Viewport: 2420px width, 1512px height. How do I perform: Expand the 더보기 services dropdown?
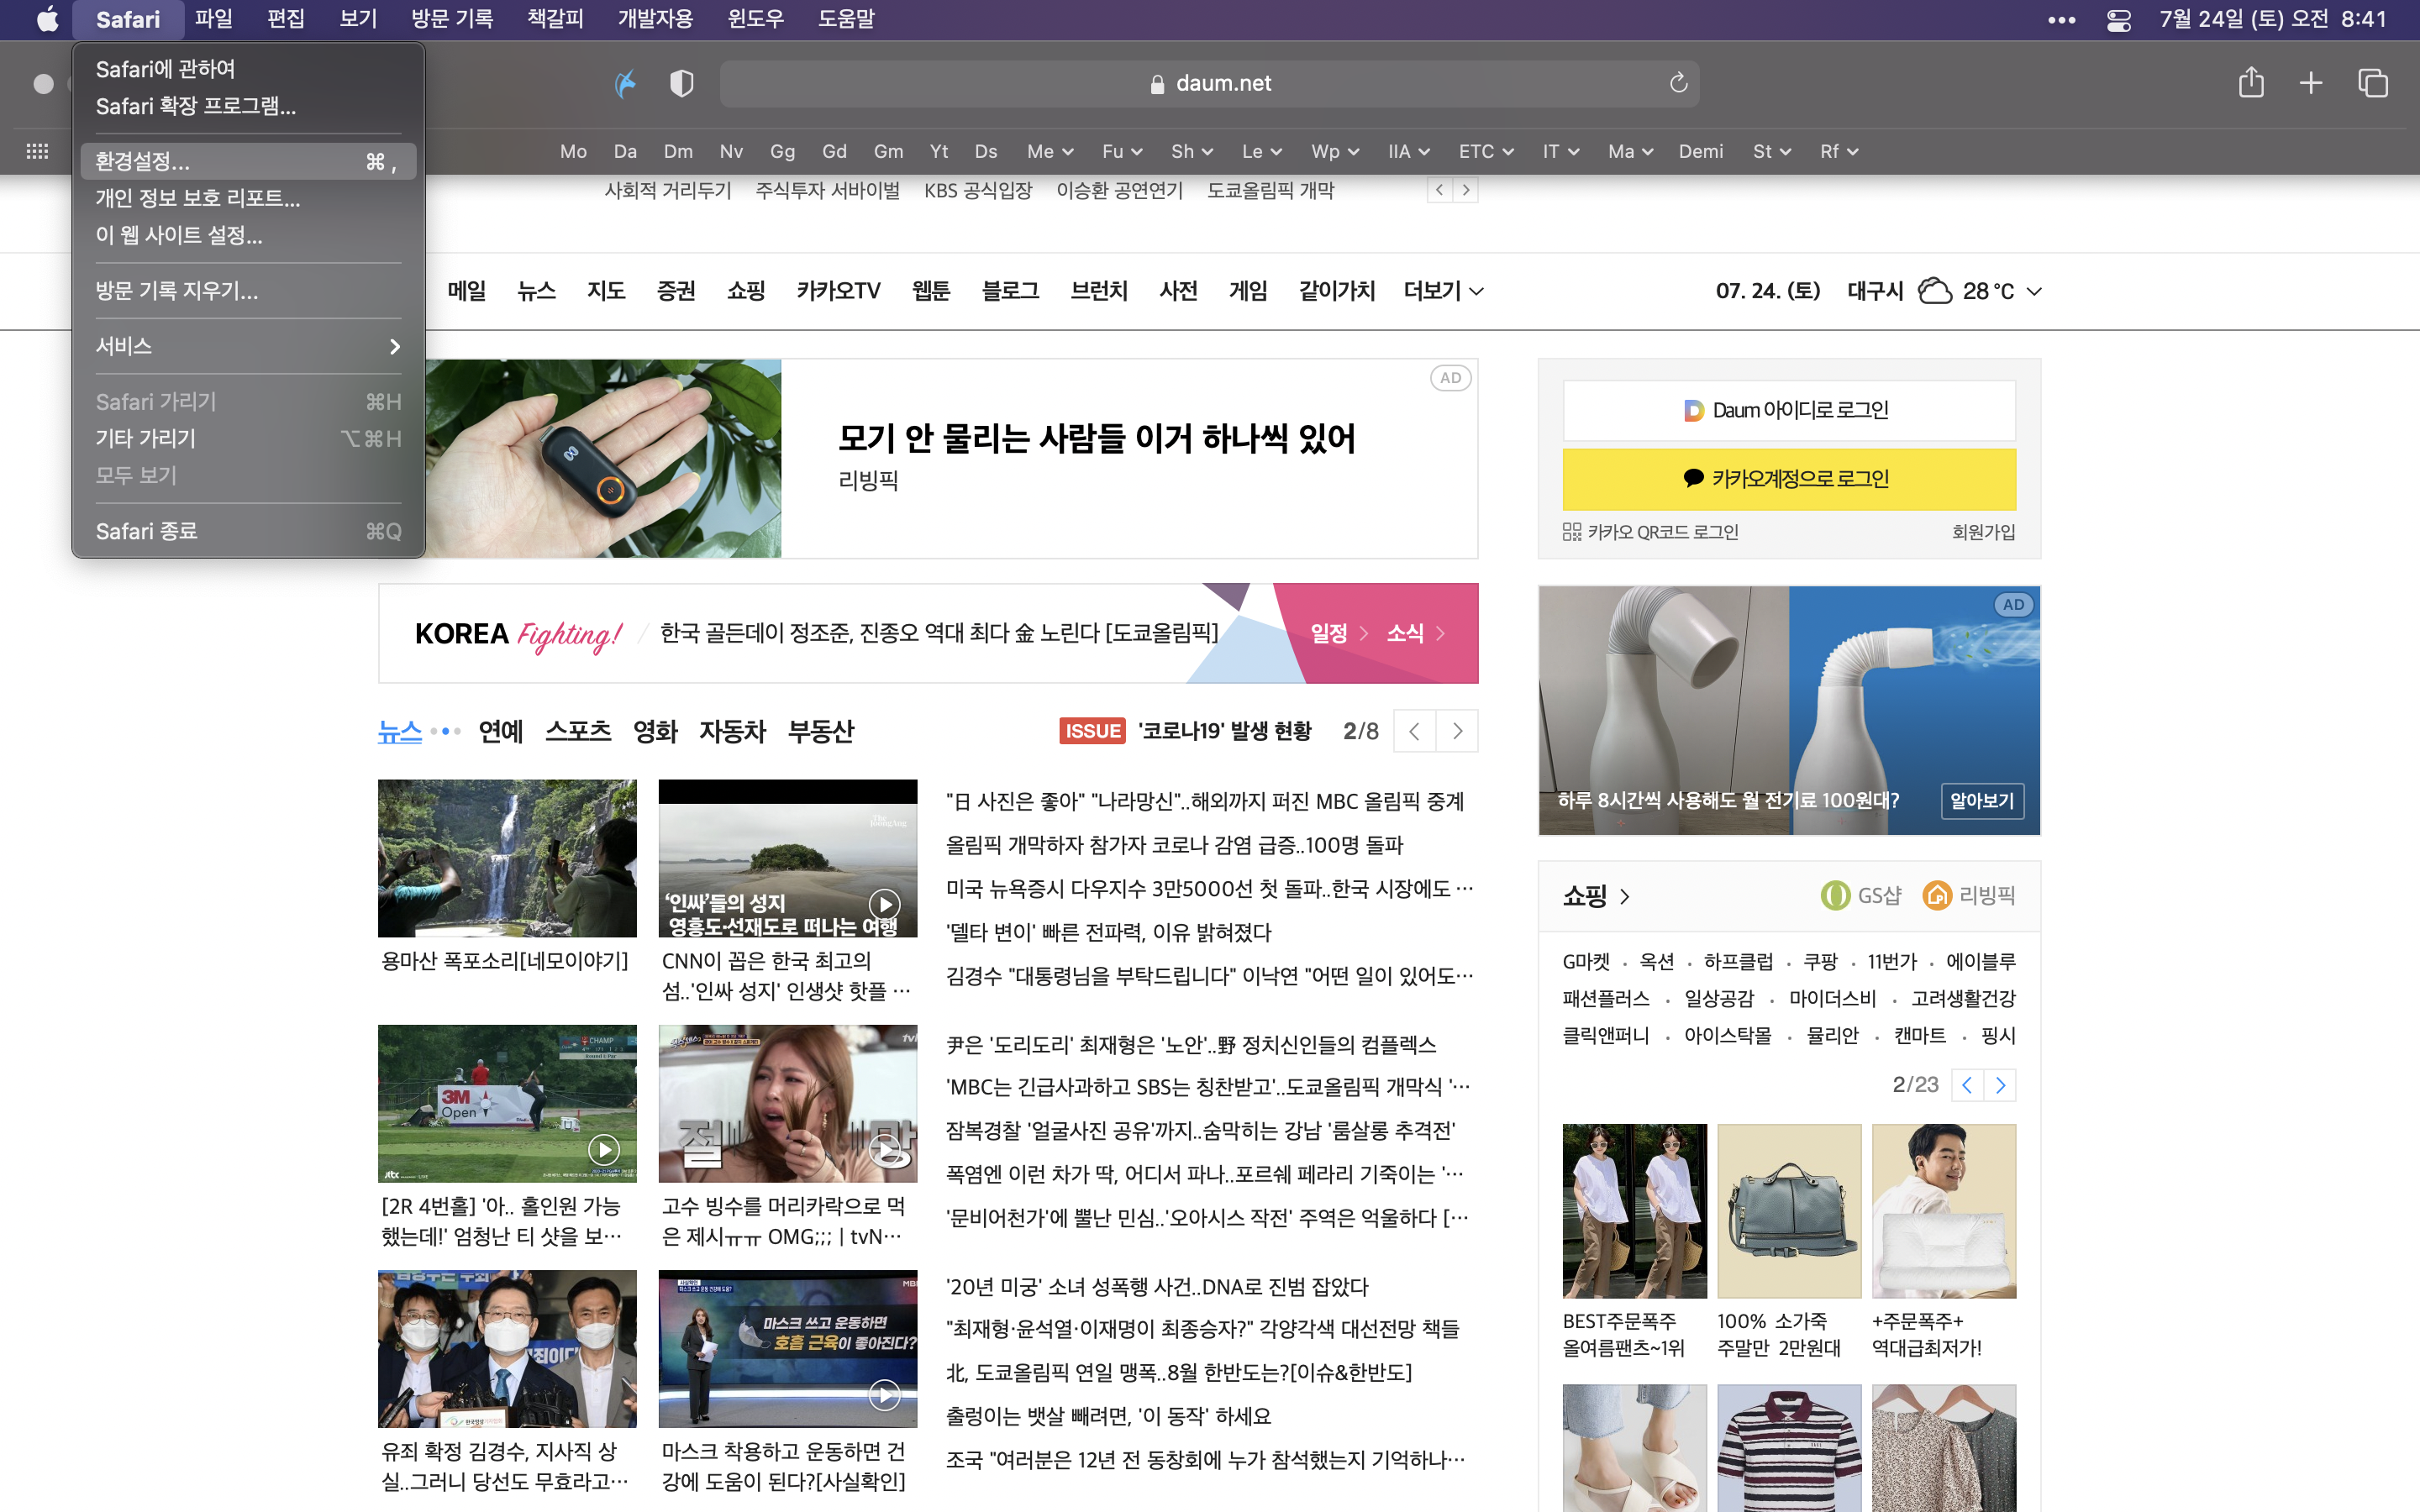pos(1443,291)
